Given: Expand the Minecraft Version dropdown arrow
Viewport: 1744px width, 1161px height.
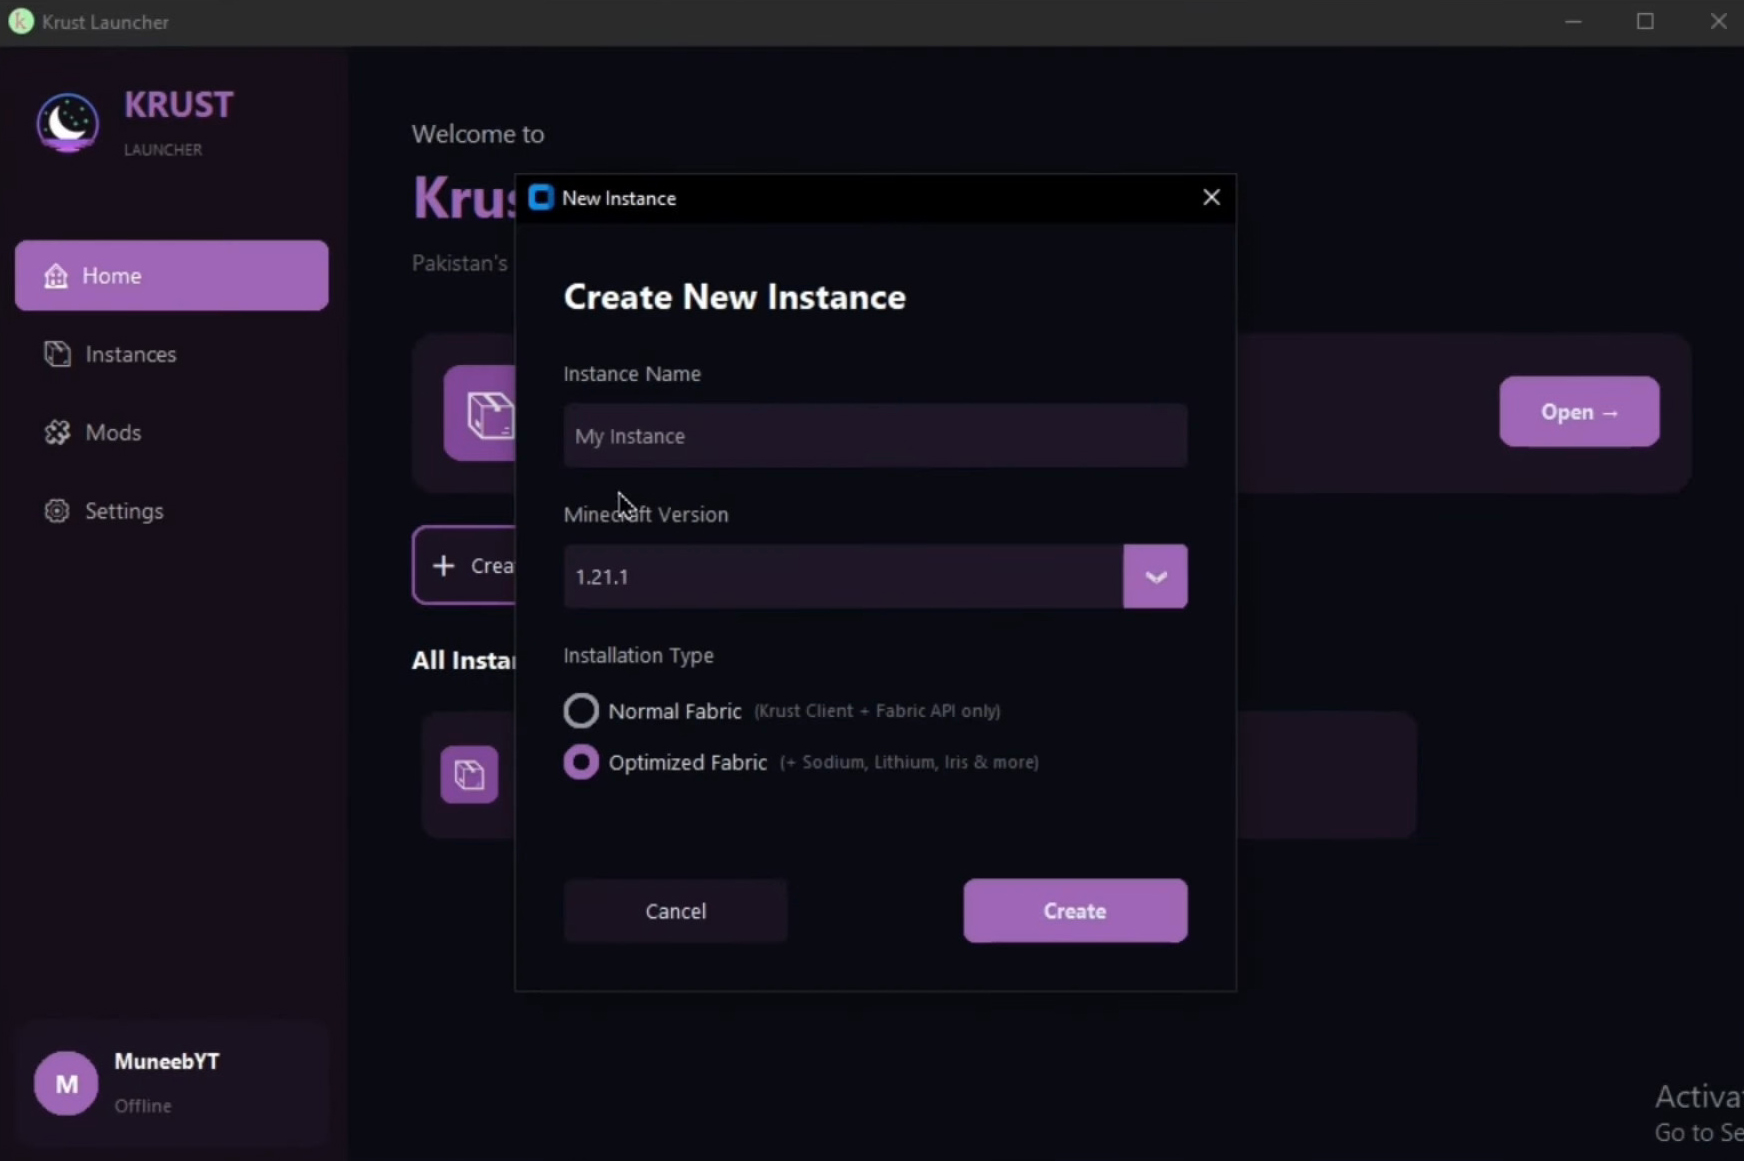Looking at the screenshot, I should click(x=1155, y=577).
